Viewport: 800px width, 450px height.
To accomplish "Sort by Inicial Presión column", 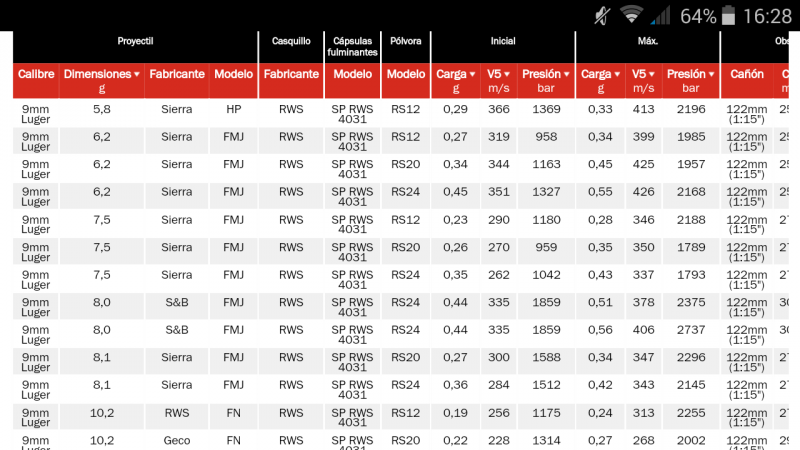I will [546, 74].
